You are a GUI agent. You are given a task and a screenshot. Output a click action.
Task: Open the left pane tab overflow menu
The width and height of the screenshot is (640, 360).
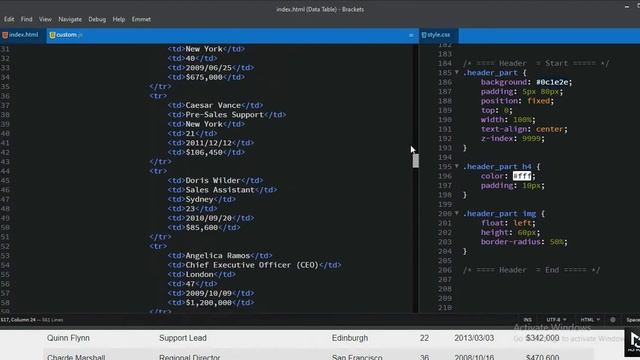[x=411, y=36]
